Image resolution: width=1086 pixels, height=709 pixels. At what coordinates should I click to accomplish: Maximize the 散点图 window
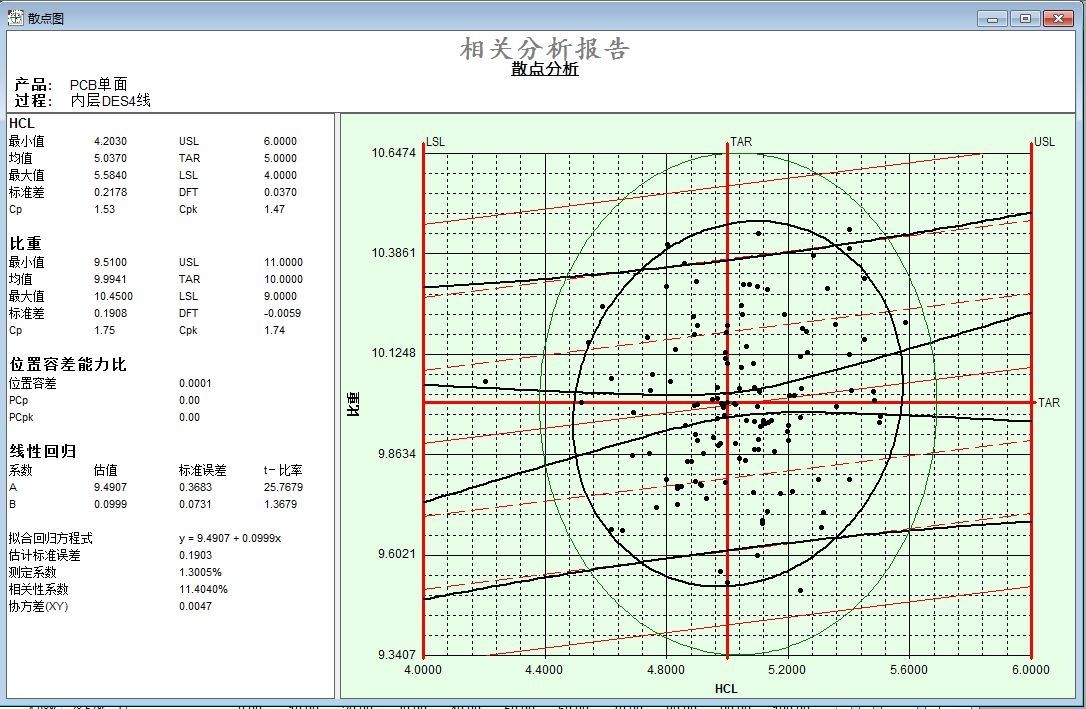pos(1024,18)
